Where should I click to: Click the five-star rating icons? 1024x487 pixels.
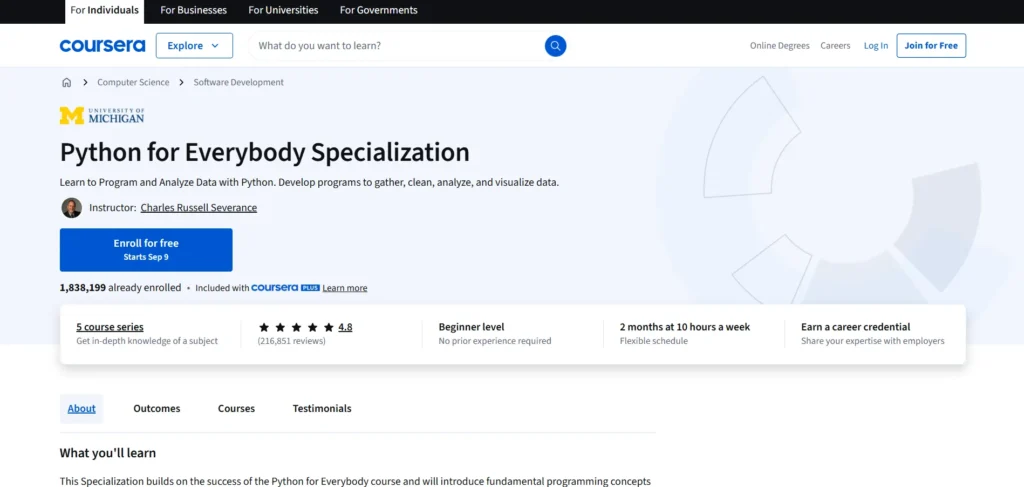click(x=296, y=327)
